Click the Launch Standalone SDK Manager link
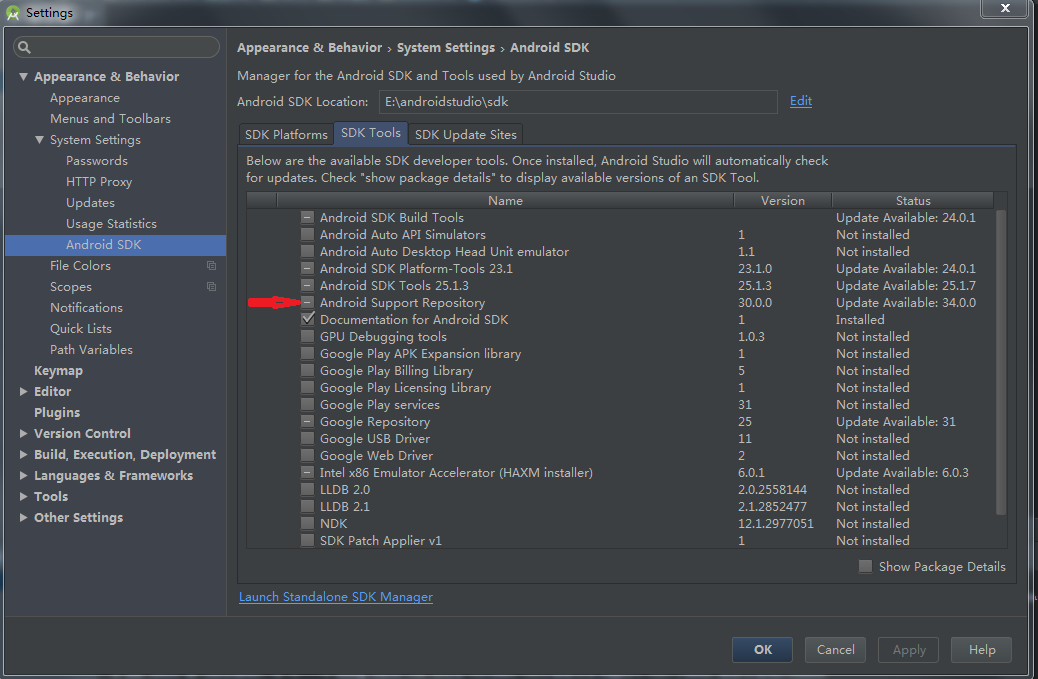 [336, 597]
